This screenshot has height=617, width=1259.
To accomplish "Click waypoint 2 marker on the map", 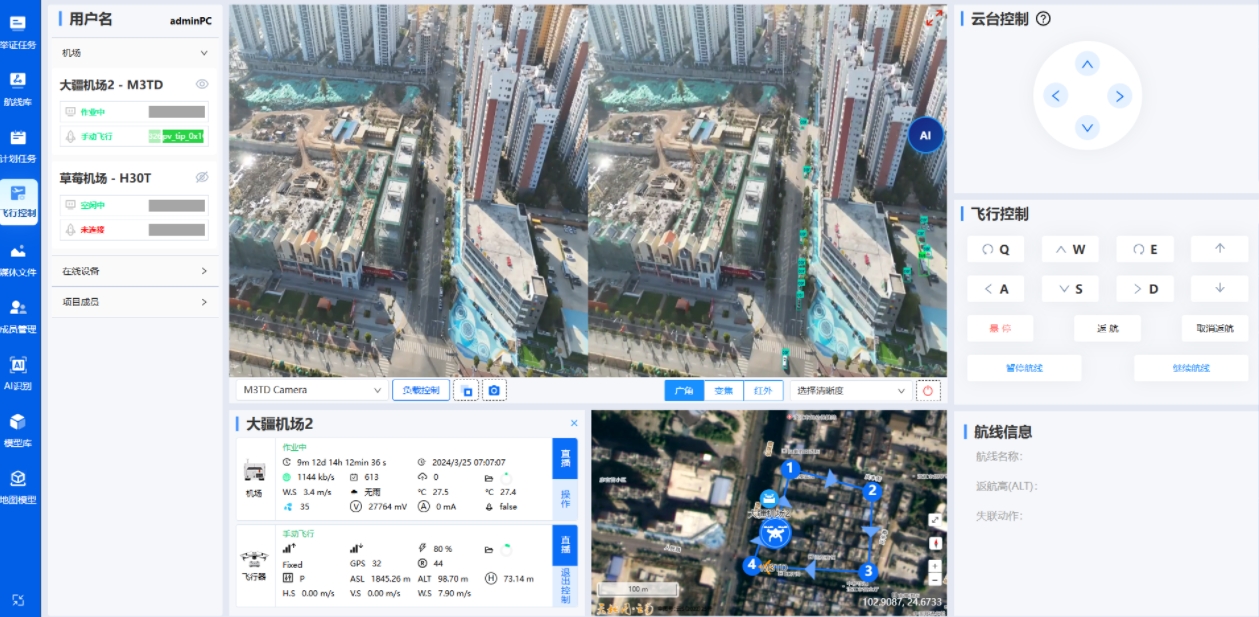I will click(871, 490).
